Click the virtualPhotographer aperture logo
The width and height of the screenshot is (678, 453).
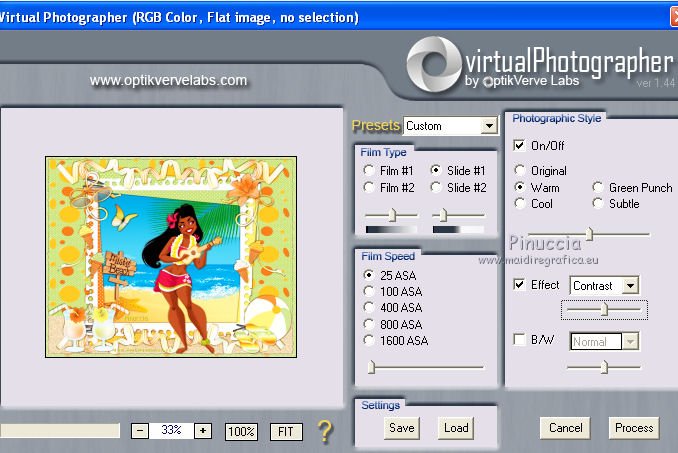tap(434, 64)
